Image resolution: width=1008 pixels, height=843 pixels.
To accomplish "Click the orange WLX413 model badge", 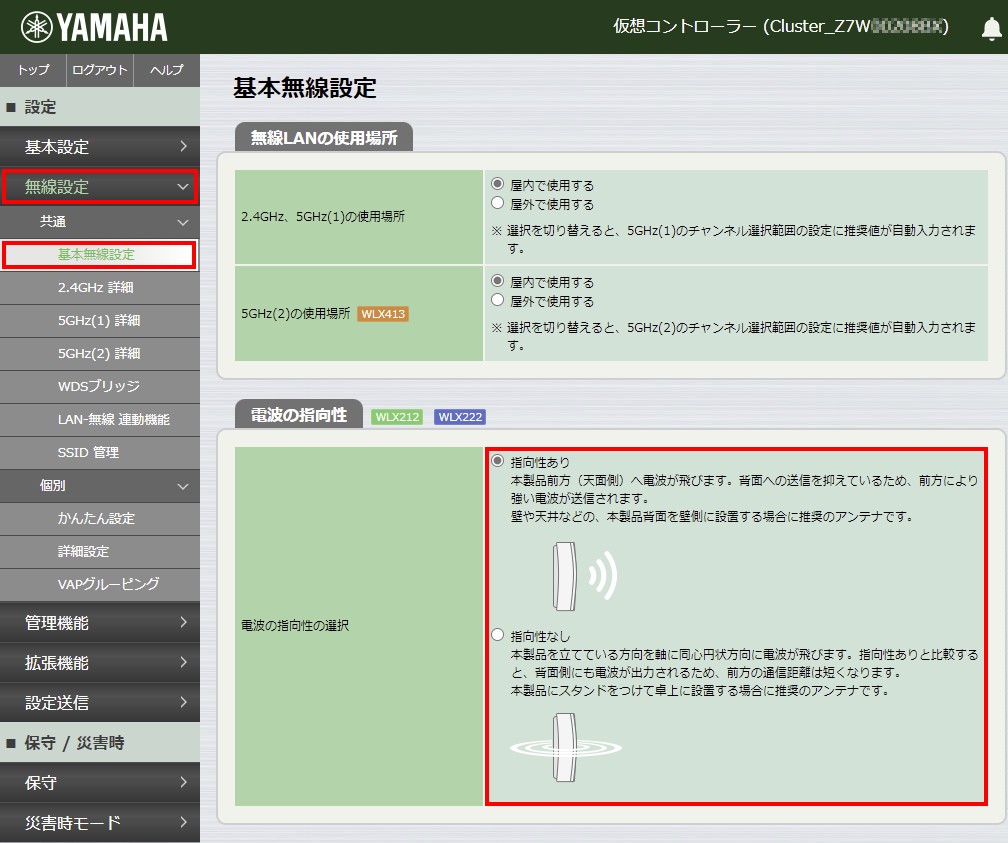I will (x=383, y=313).
